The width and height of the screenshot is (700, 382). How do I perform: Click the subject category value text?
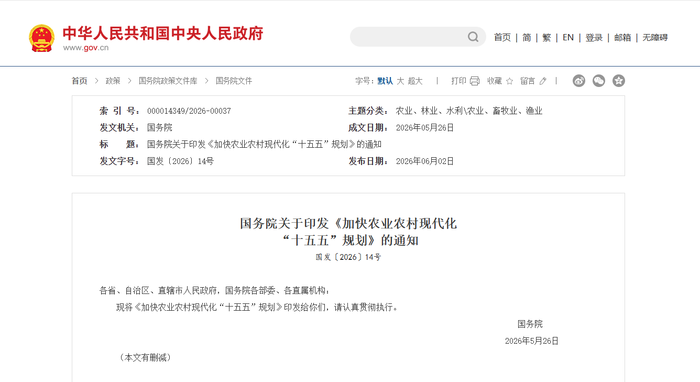click(x=469, y=111)
